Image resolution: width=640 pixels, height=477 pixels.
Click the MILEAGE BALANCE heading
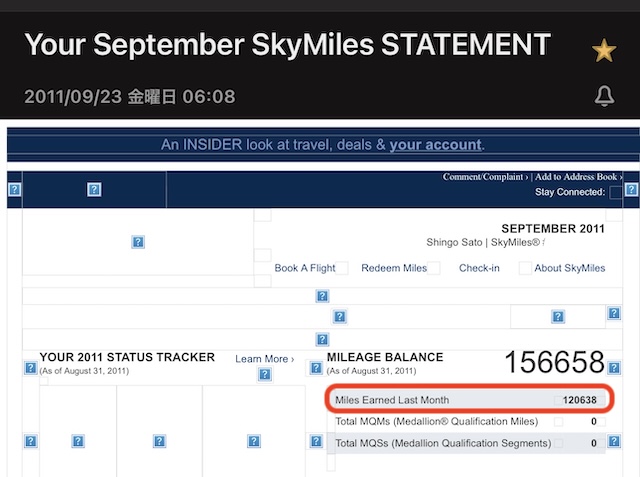point(385,357)
